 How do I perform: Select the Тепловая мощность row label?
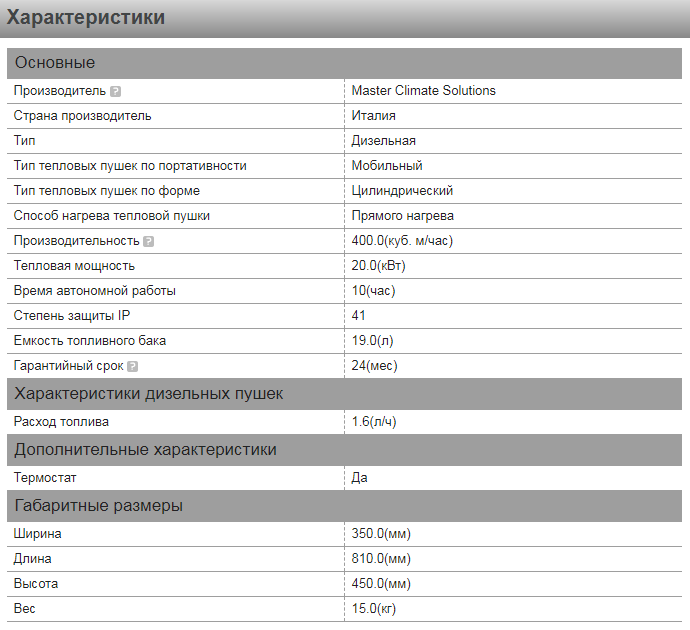pyautogui.click(x=74, y=266)
